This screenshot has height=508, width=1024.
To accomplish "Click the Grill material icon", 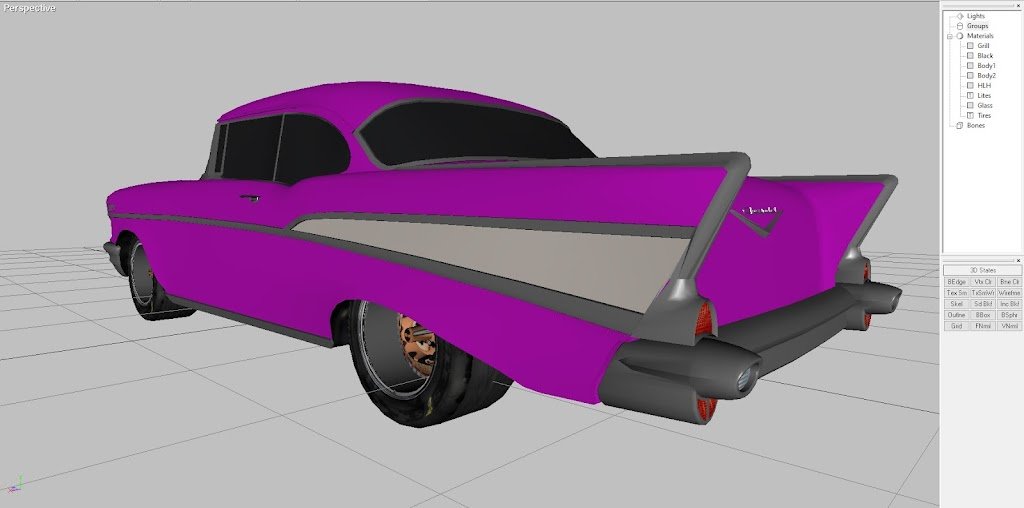I will click(969, 46).
